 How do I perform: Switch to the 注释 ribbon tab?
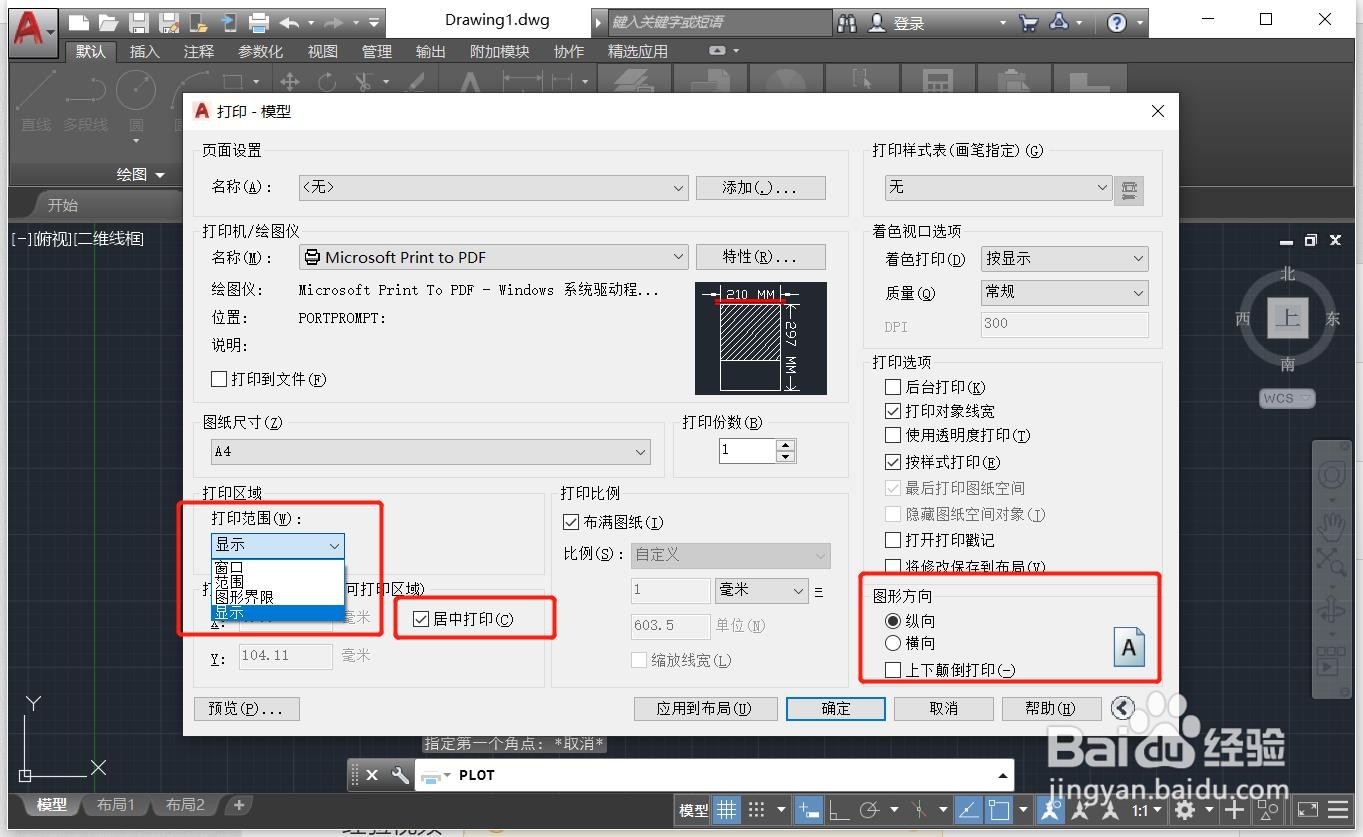click(198, 51)
